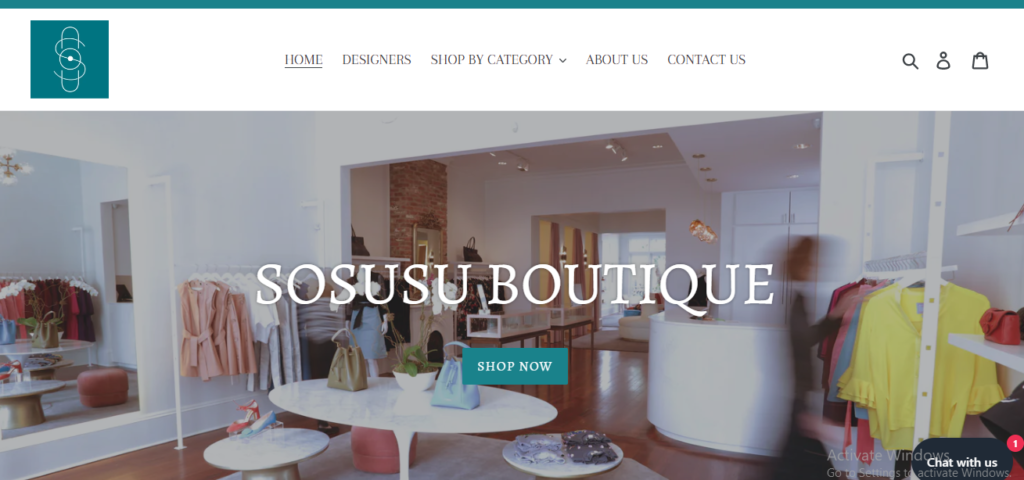Open the Chat with us widget

click(962, 462)
